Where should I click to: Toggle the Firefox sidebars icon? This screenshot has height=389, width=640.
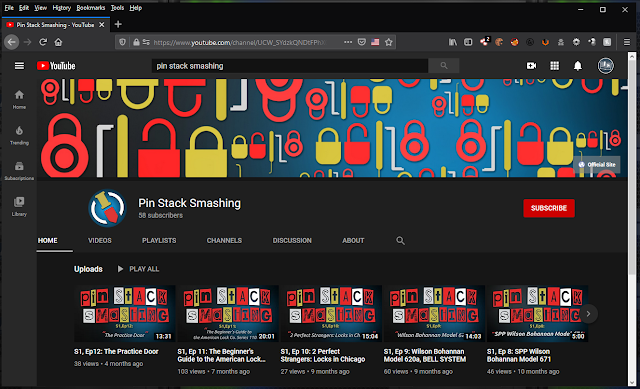click(468, 42)
